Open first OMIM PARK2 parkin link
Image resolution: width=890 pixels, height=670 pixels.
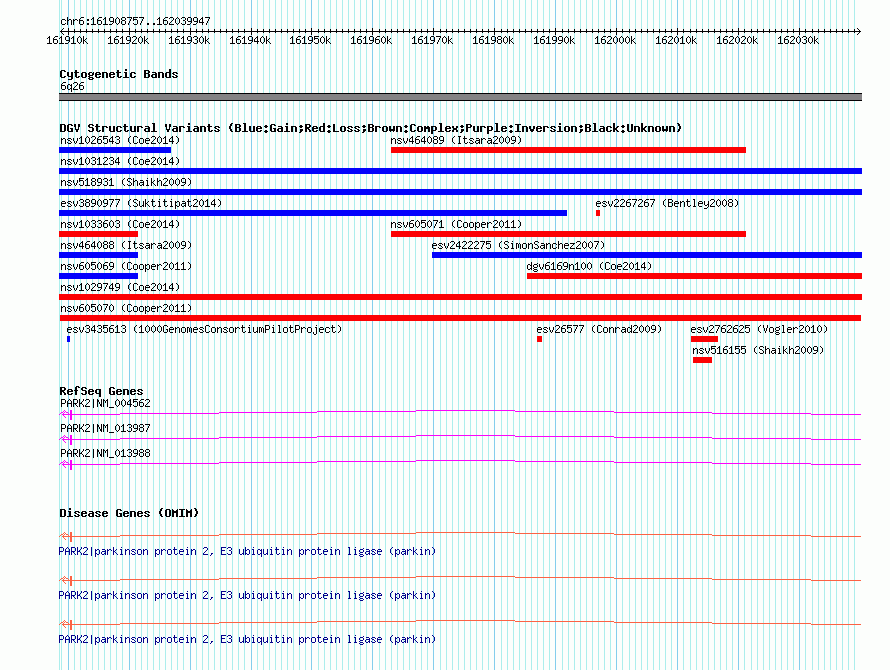pyautogui.click(x=247, y=551)
